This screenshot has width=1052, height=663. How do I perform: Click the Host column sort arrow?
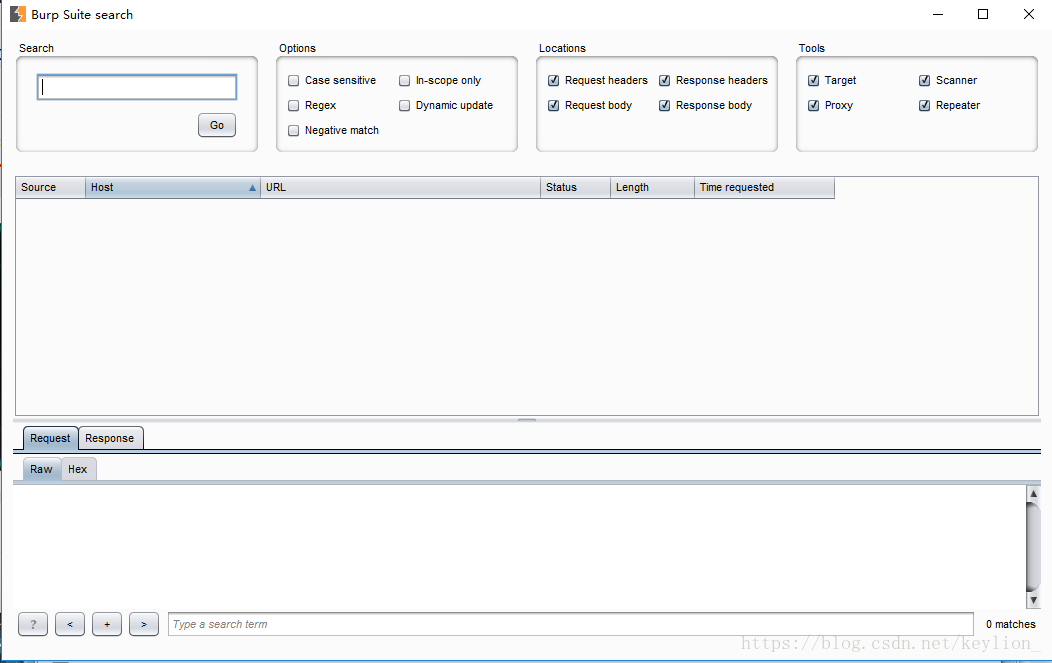point(252,188)
